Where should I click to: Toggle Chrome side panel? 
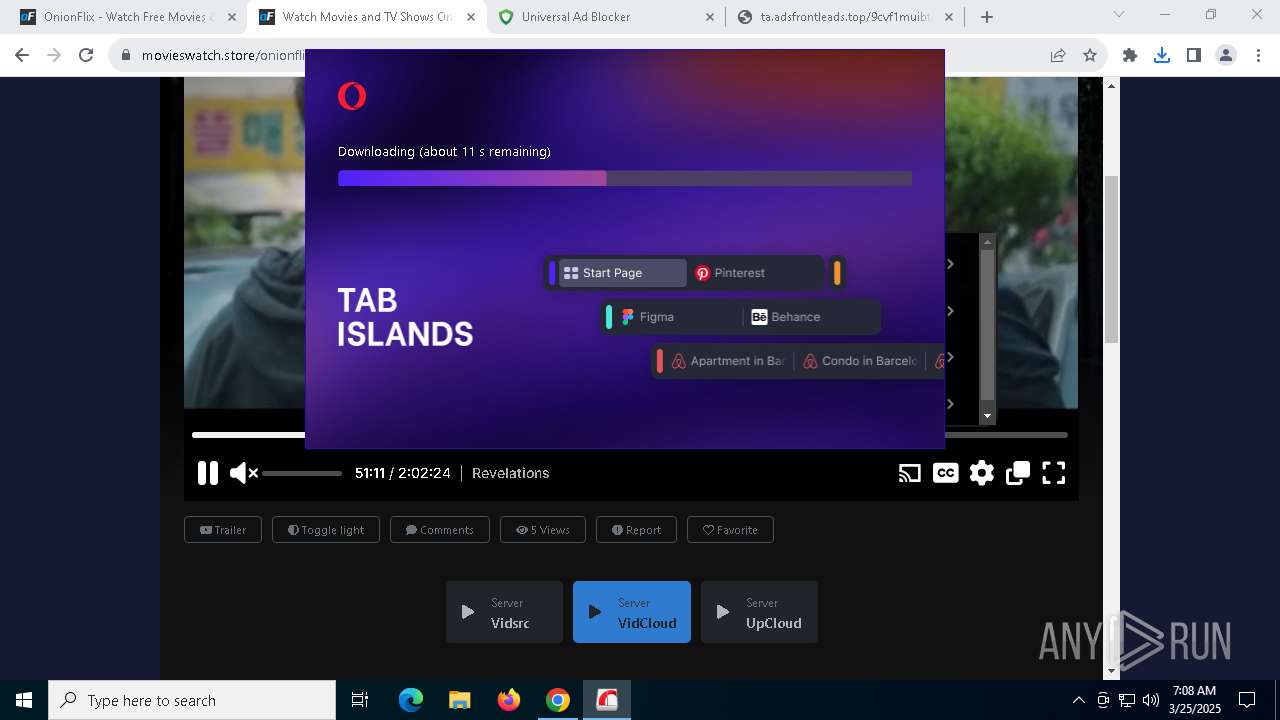(x=1194, y=56)
